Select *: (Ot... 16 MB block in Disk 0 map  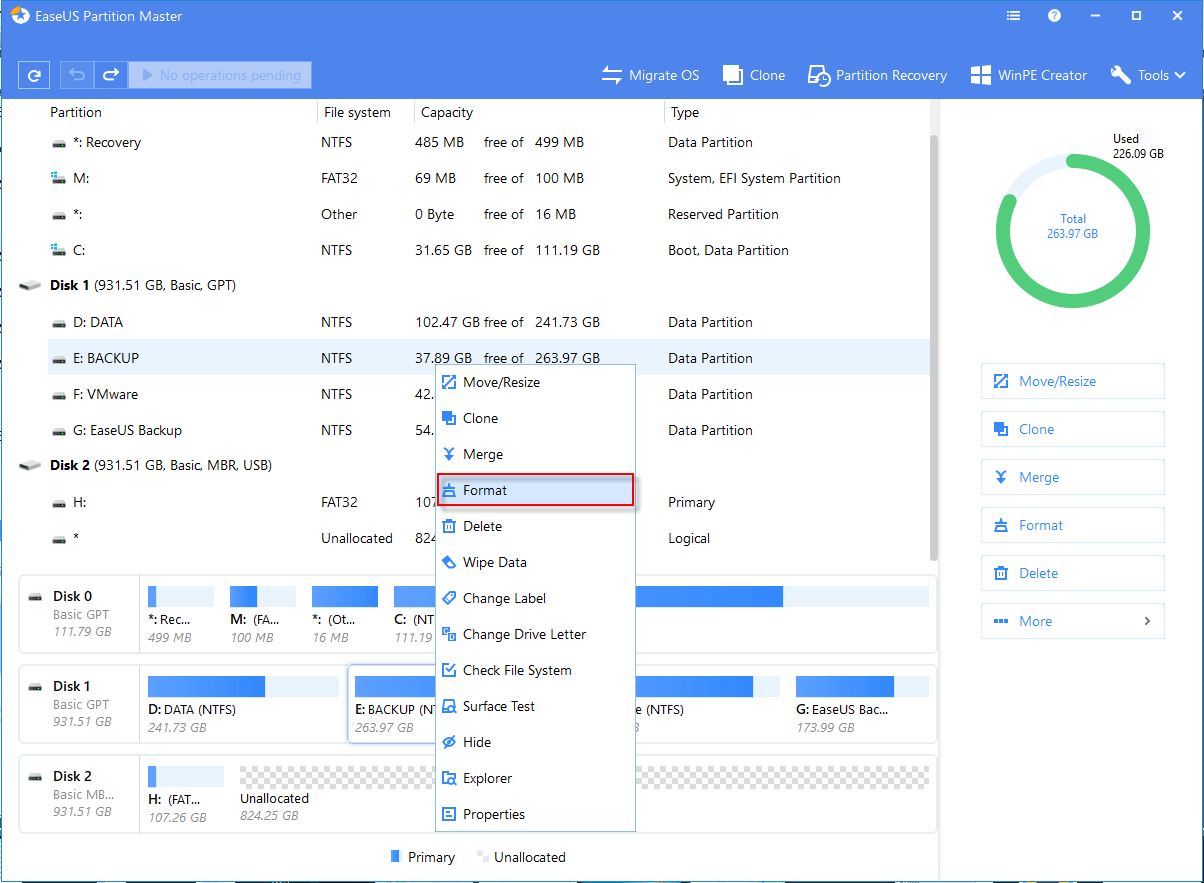pos(345,615)
